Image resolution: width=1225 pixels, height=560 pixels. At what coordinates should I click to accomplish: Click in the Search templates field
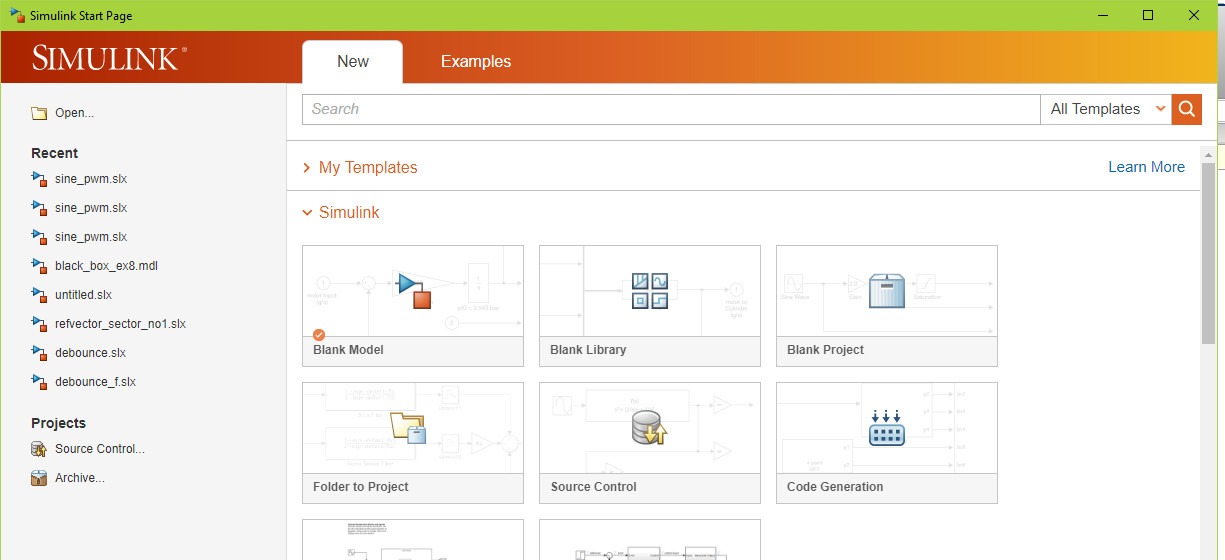(x=670, y=109)
